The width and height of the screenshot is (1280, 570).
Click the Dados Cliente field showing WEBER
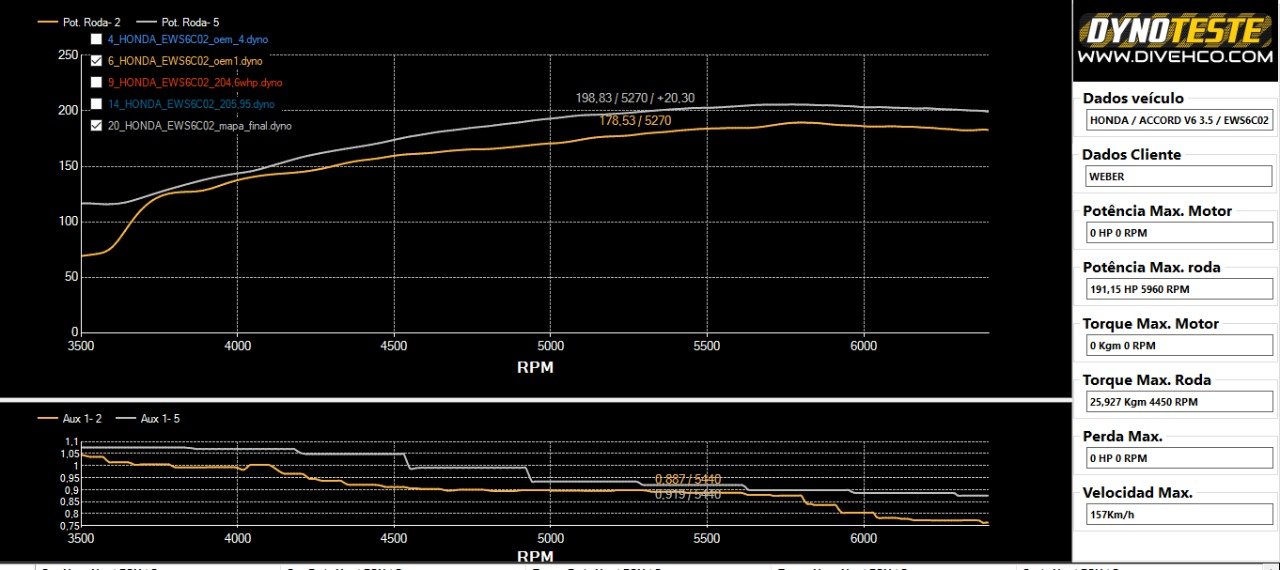click(x=1178, y=176)
